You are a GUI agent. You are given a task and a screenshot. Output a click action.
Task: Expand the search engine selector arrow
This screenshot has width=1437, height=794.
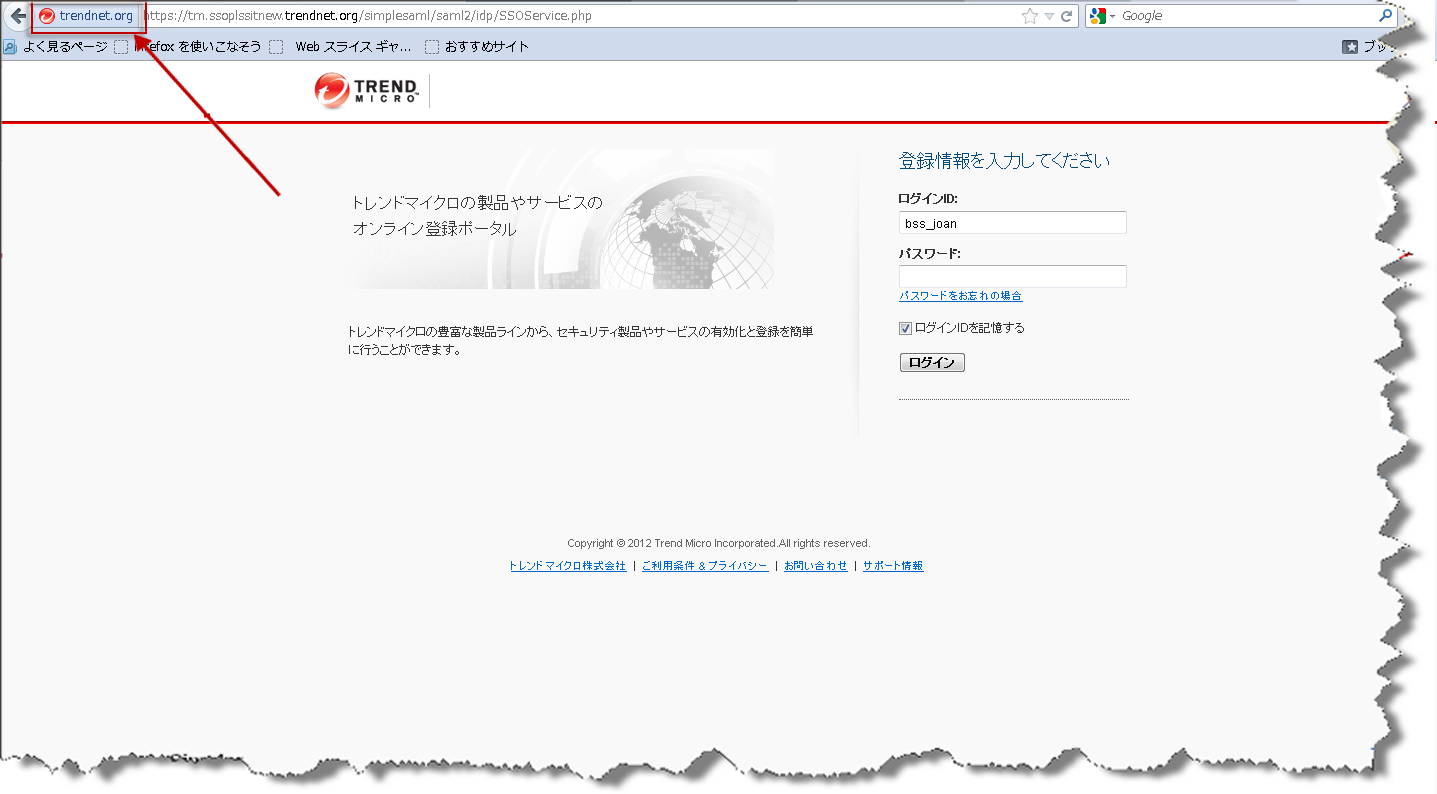(x=1112, y=17)
